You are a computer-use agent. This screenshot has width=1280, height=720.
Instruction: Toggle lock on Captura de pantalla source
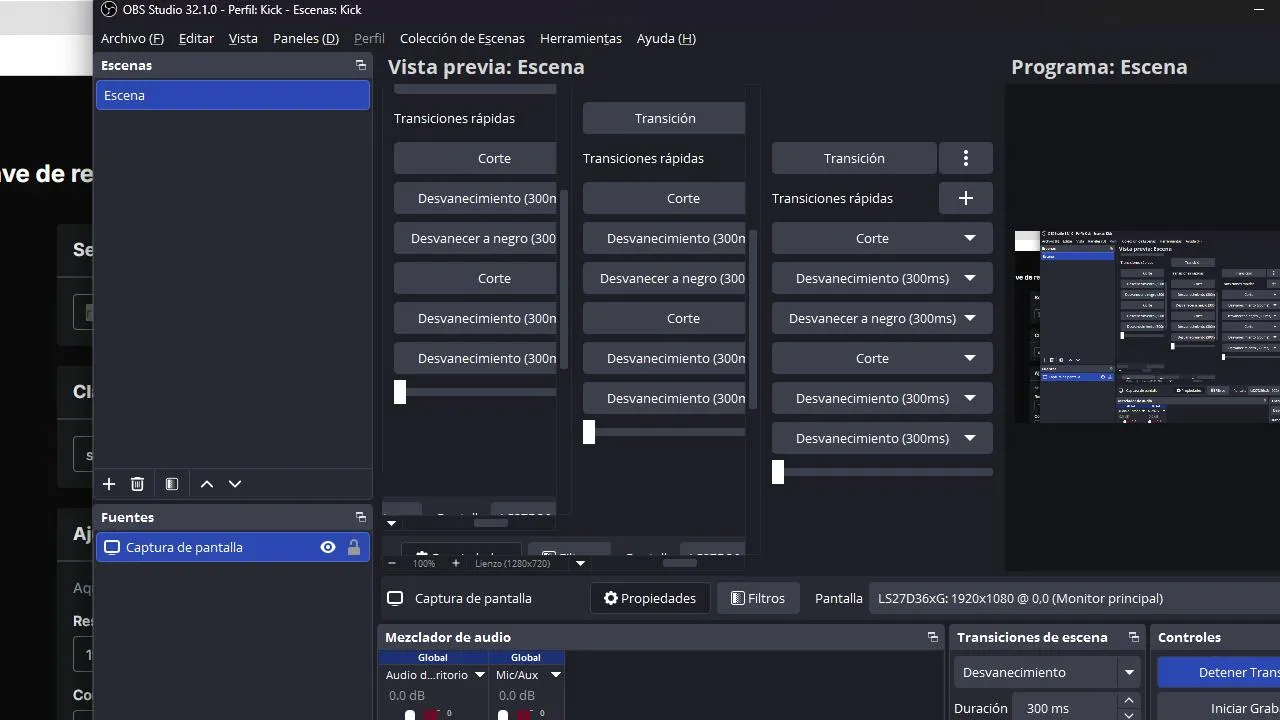(x=354, y=547)
